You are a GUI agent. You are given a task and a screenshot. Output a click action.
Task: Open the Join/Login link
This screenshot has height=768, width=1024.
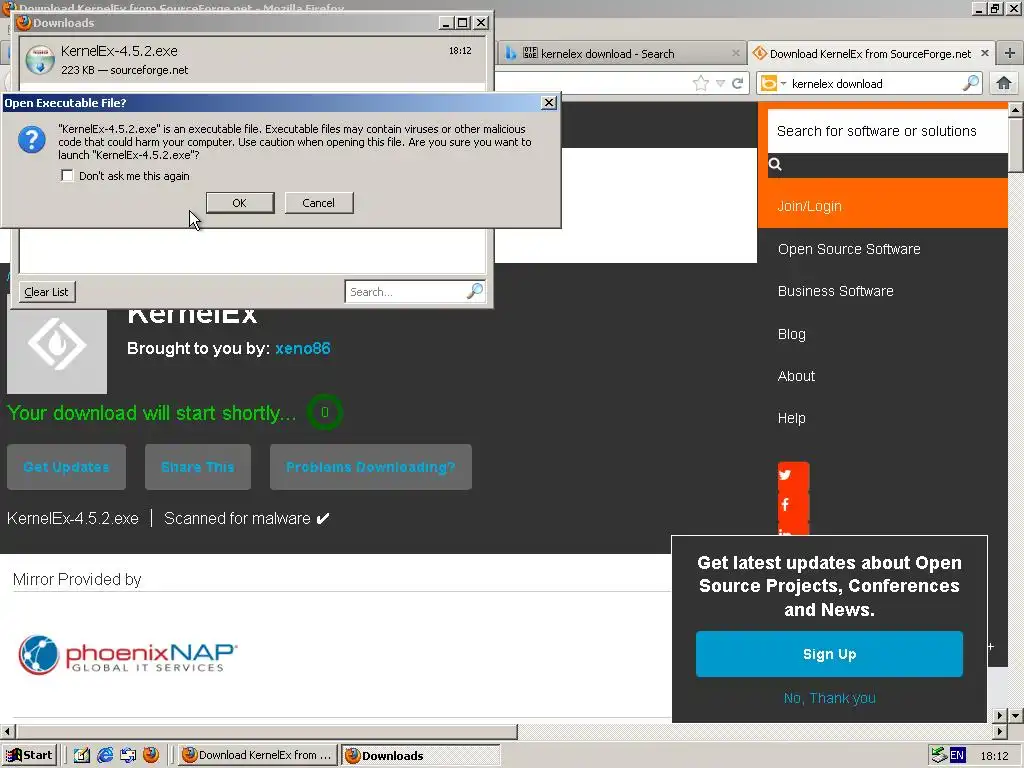(809, 206)
